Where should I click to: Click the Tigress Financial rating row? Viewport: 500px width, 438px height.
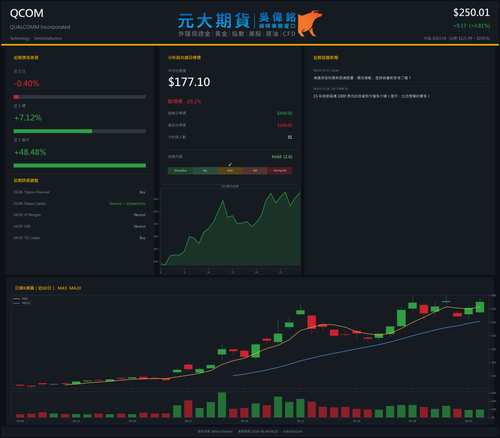click(80, 192)
